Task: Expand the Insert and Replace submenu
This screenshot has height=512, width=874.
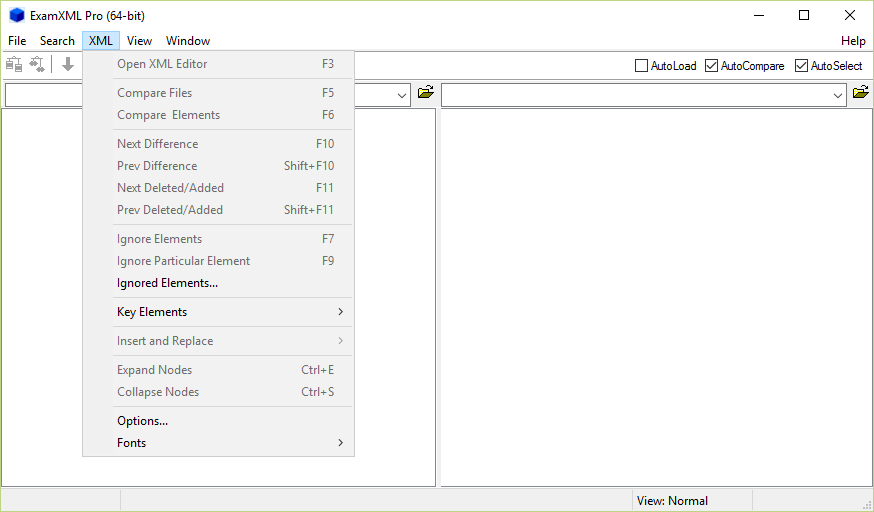Action: click(218, 341)
